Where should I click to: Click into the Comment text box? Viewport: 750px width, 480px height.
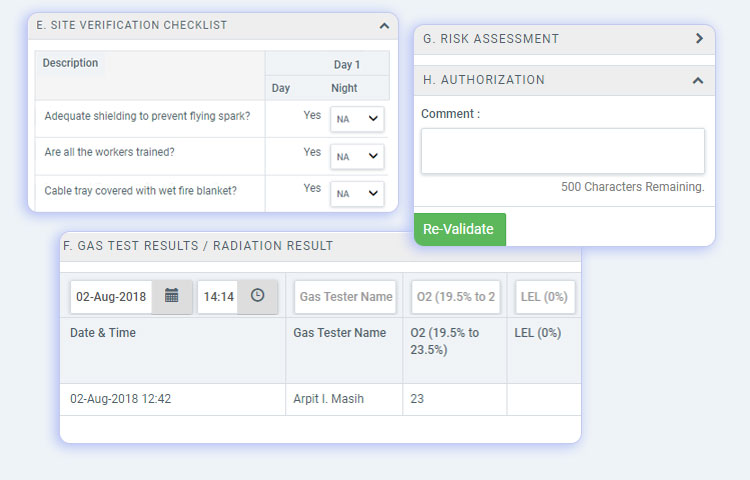562,151
